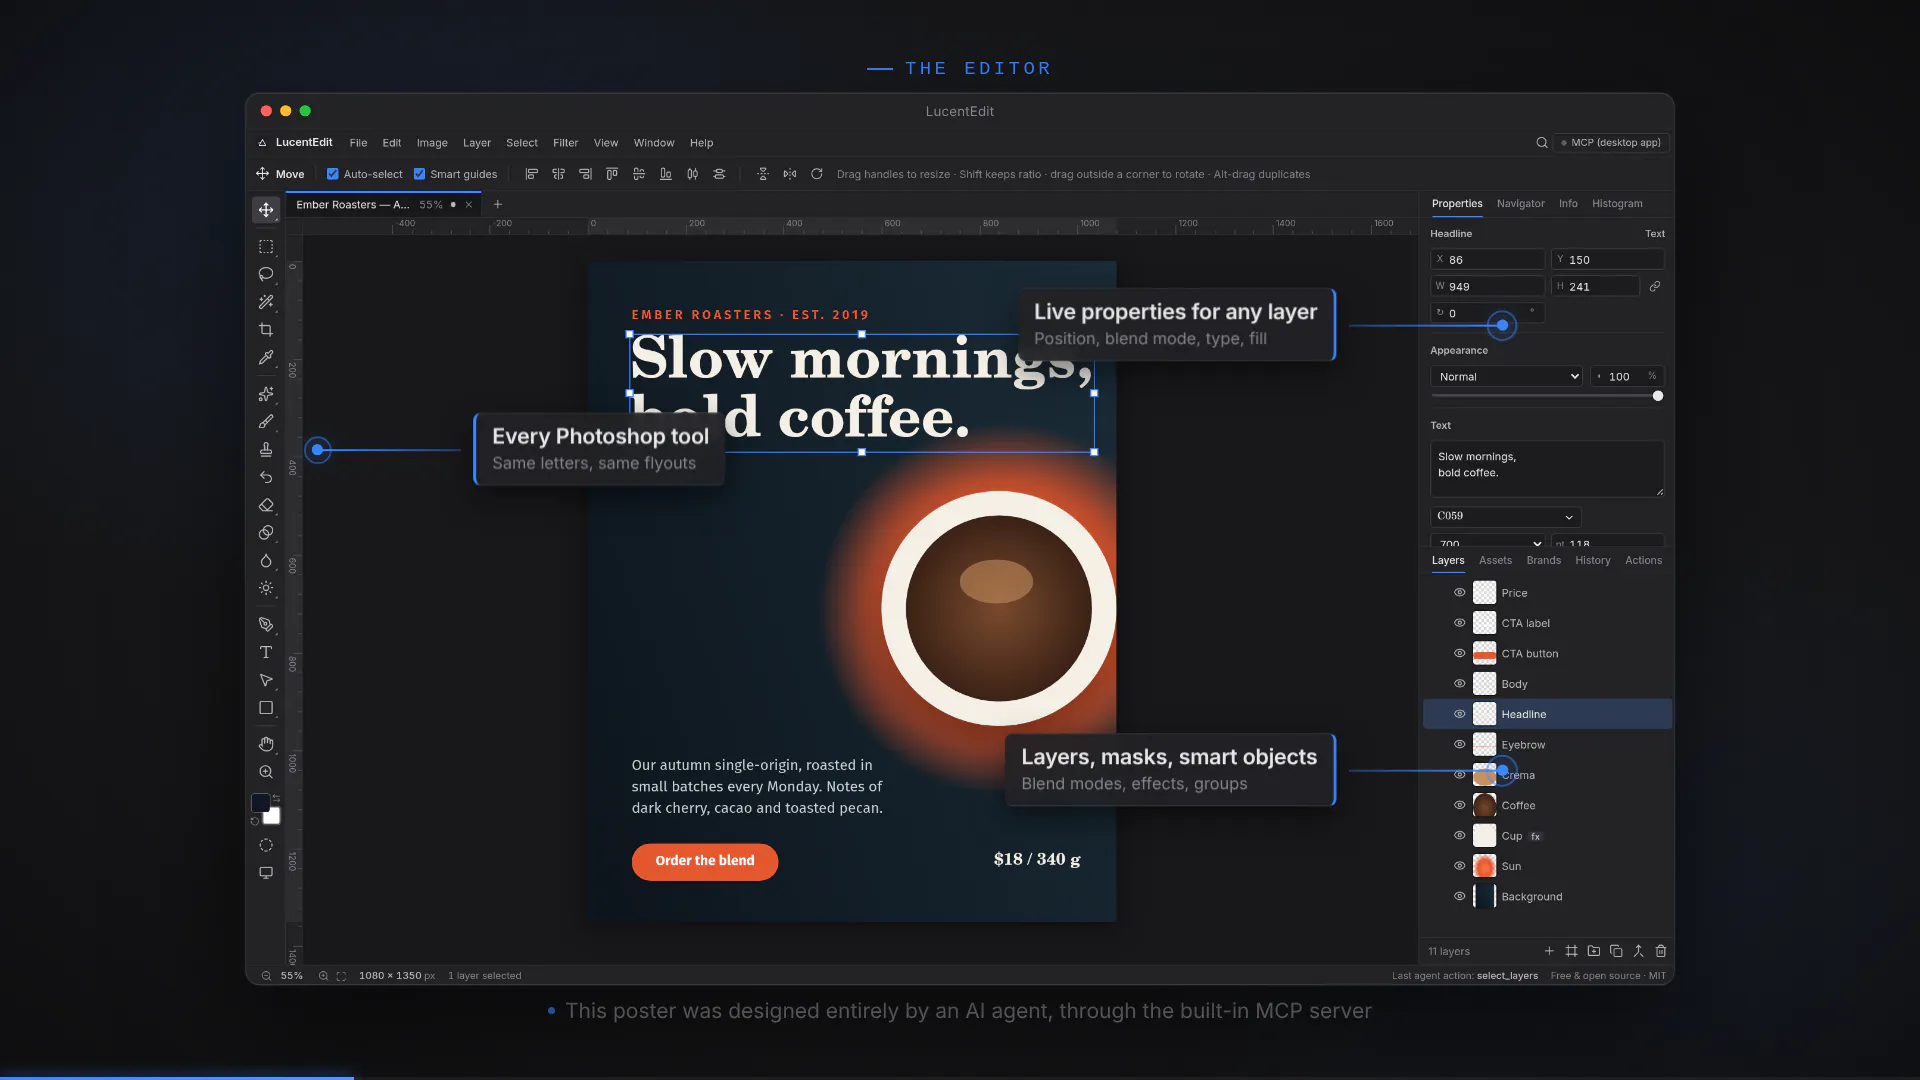Switch to the Brands tab
1920x1080 pixels.
[x=1544, y=561]
